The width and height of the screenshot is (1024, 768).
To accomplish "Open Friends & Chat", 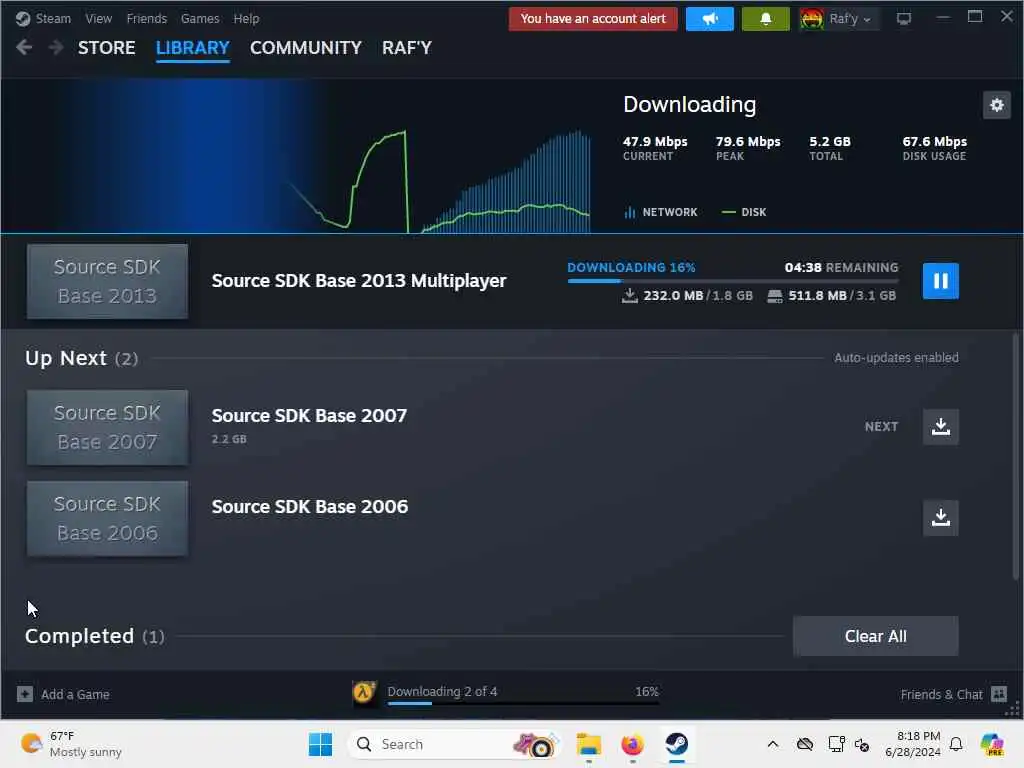I will coord(941,694).
